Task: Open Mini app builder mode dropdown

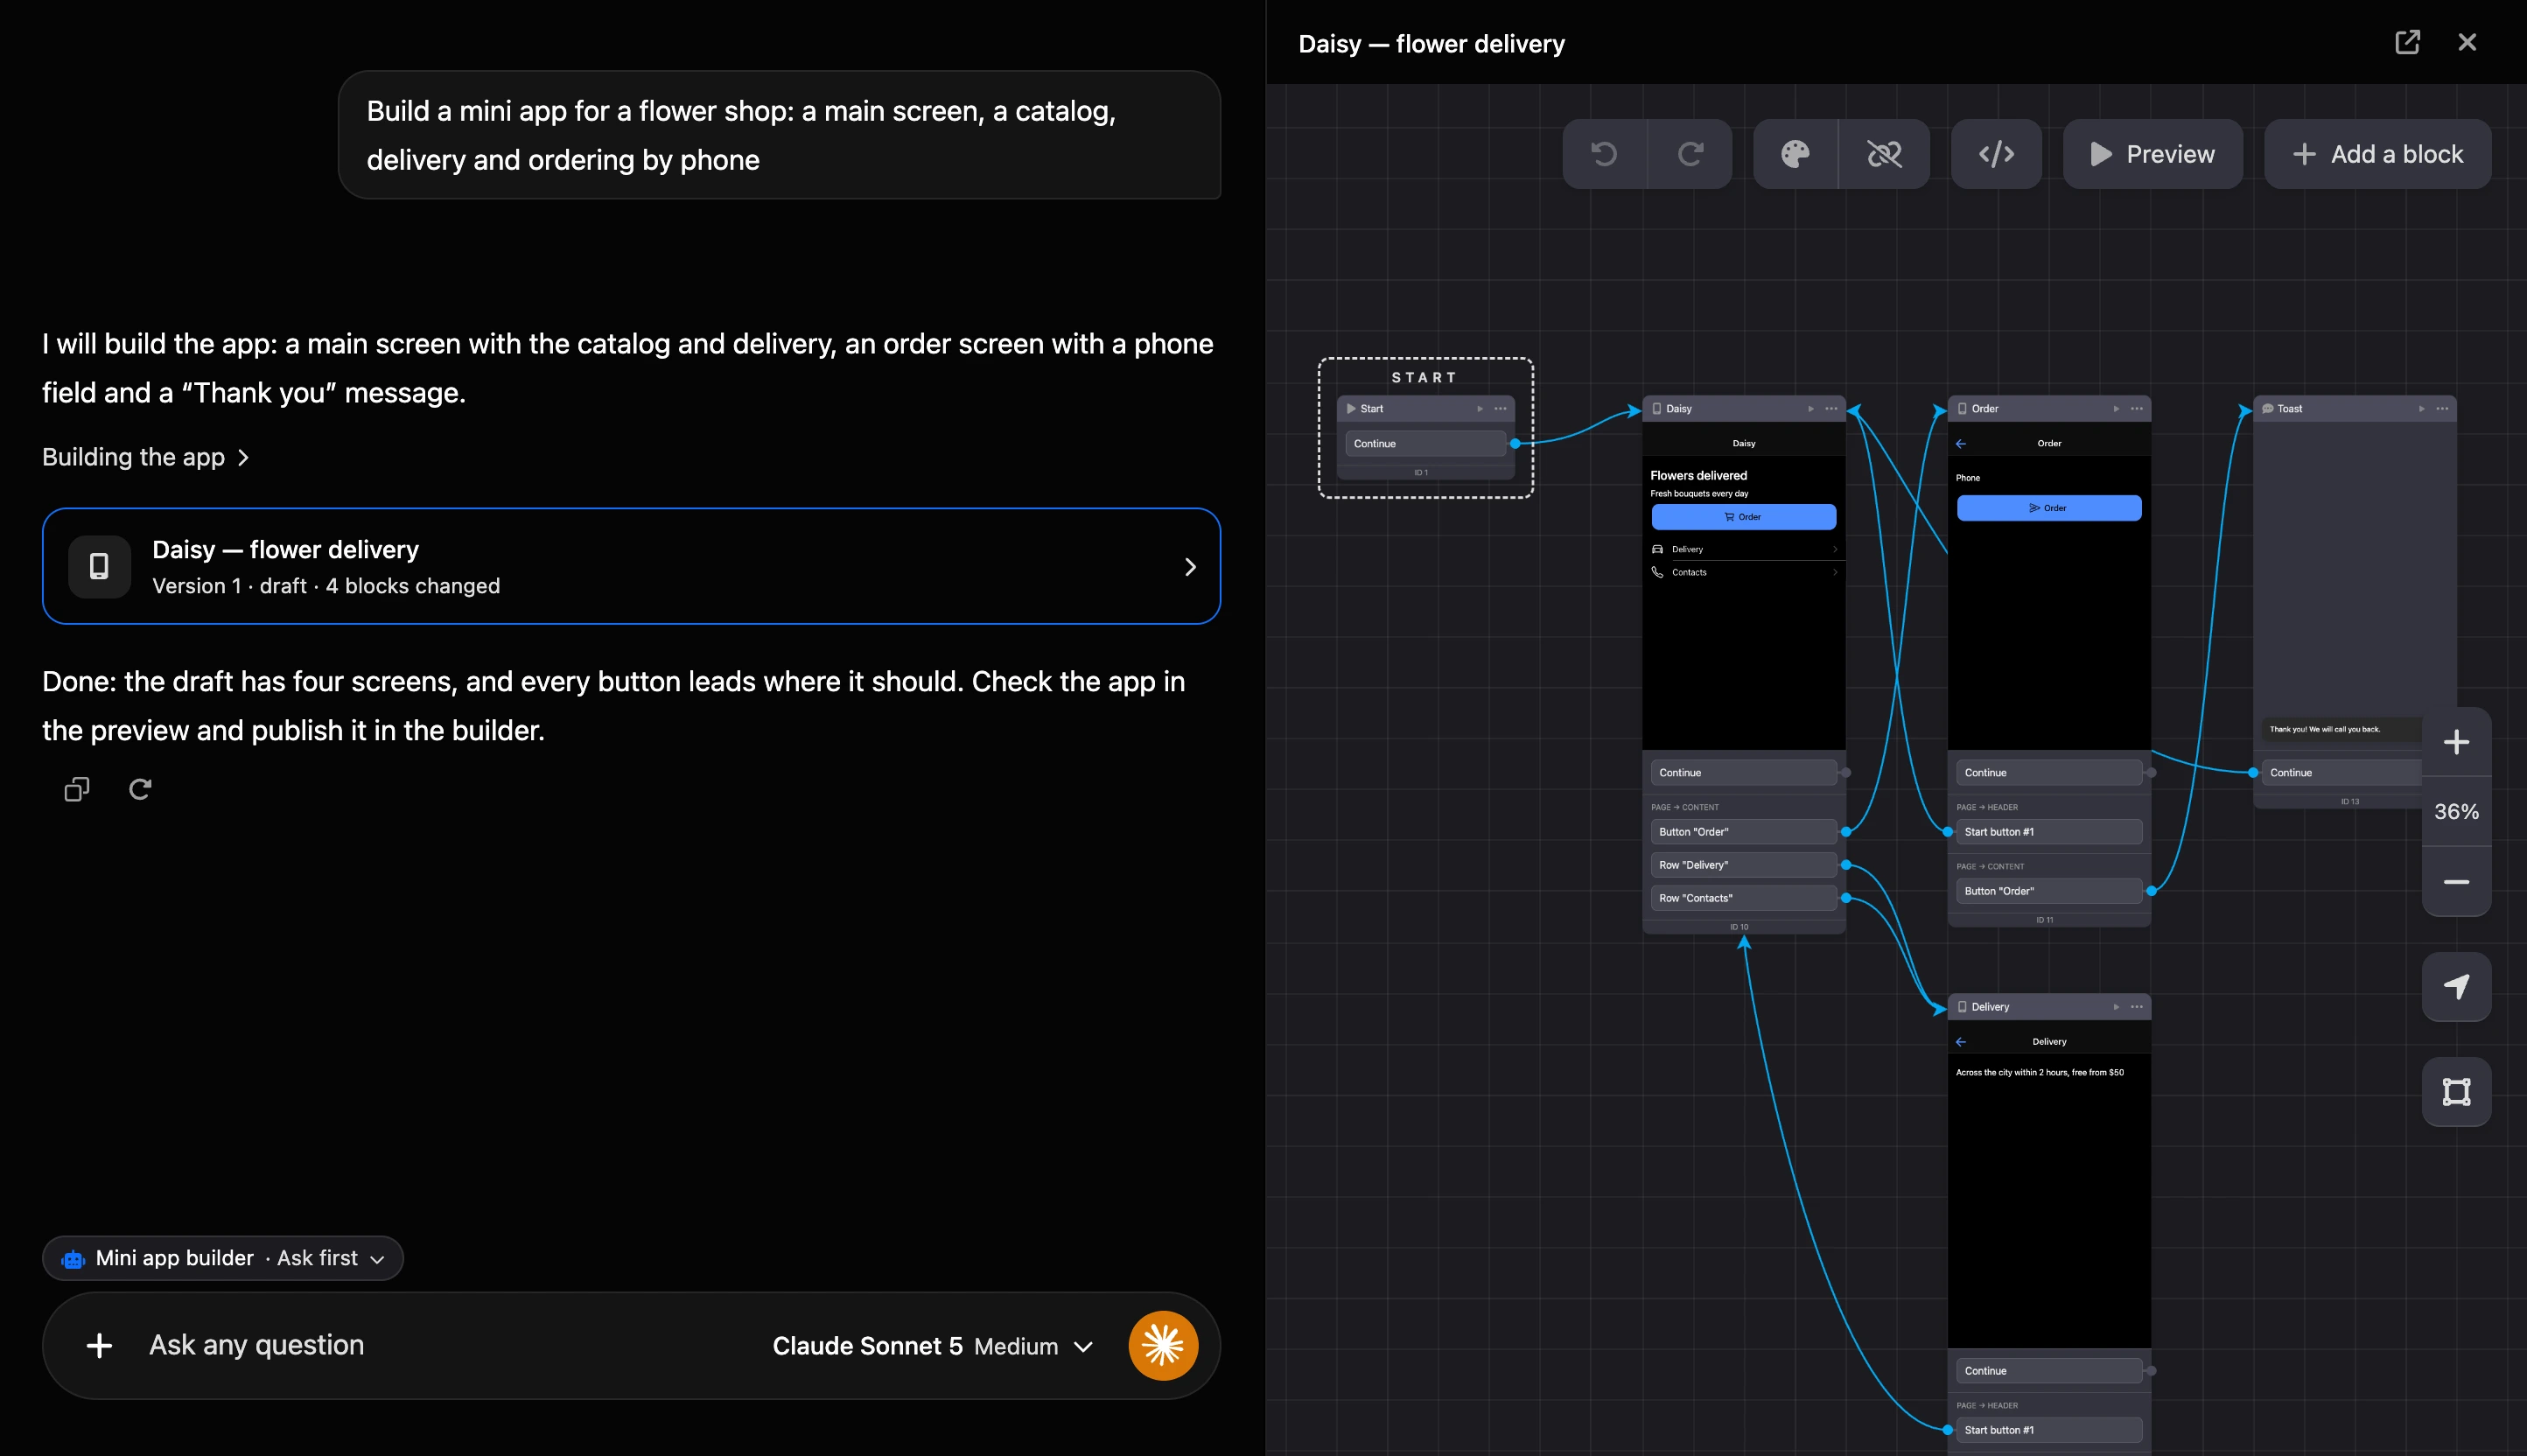Action: coord(222,1258)
